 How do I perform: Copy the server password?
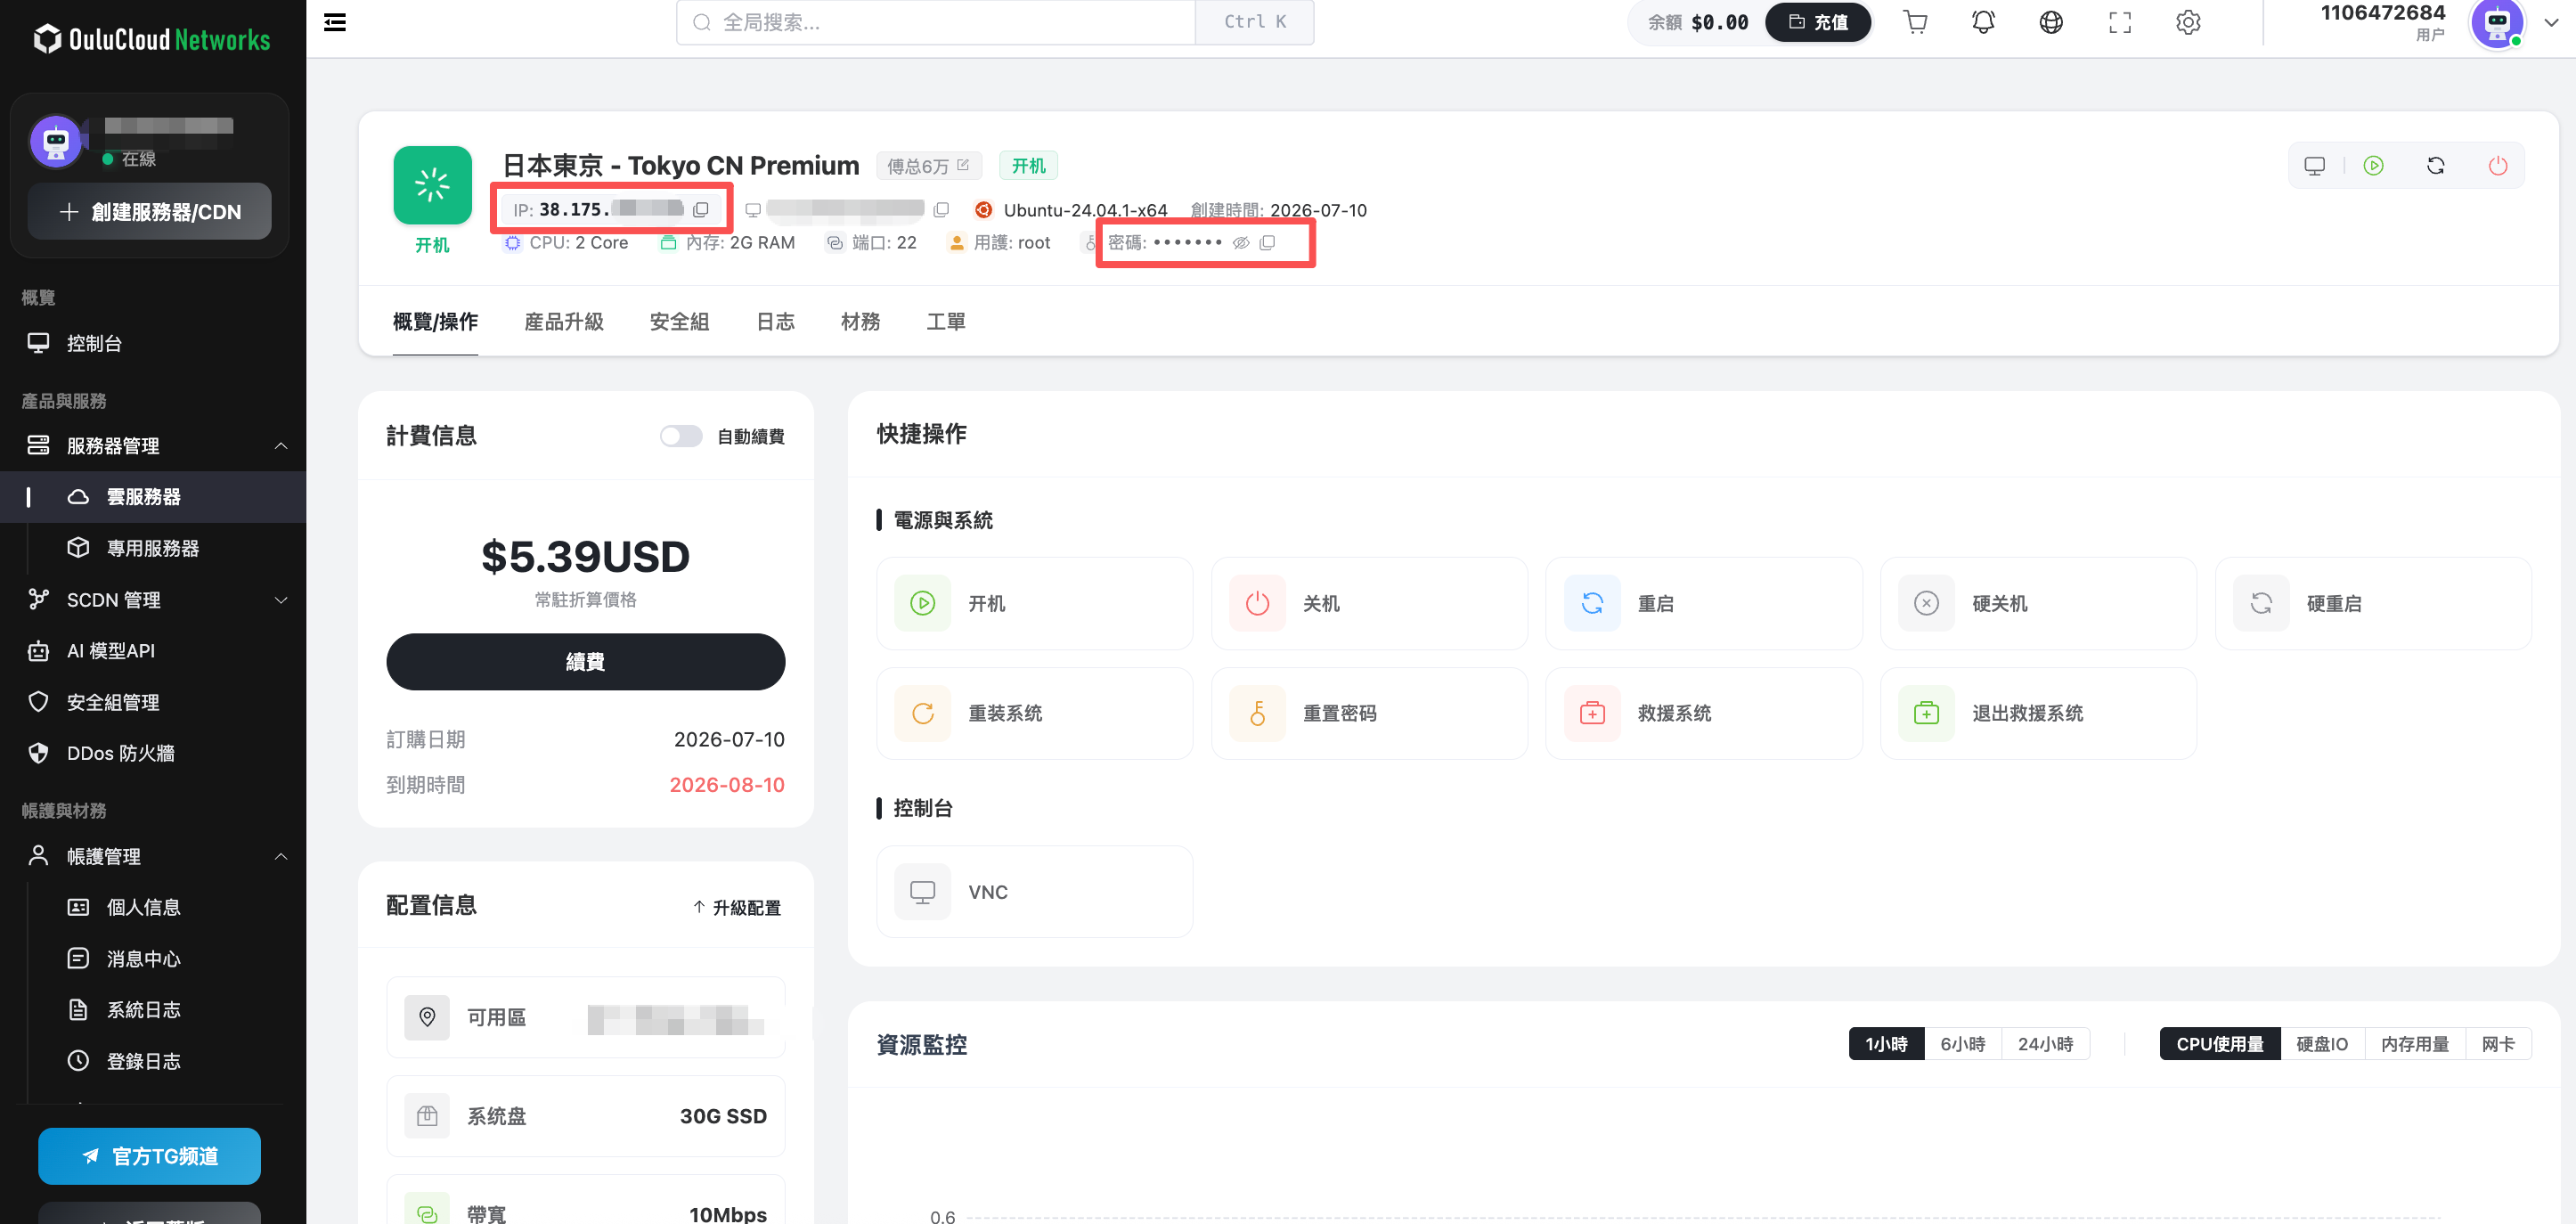[x=1267, y=243]
